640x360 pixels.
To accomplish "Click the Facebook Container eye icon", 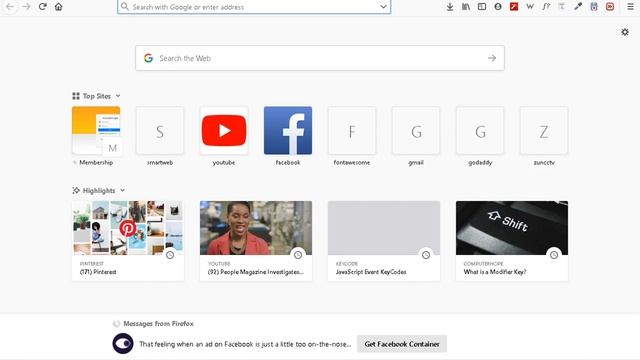I will (123, 344).
